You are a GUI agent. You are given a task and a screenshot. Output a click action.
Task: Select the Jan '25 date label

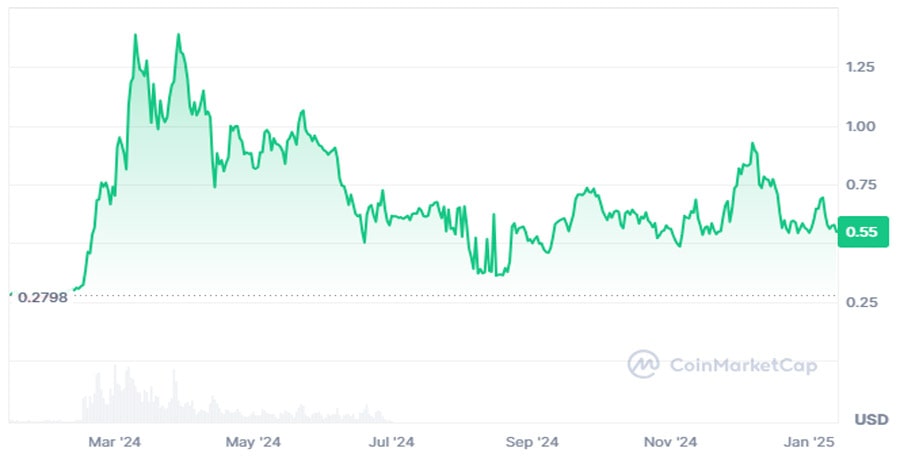click(x=808, y=441)
